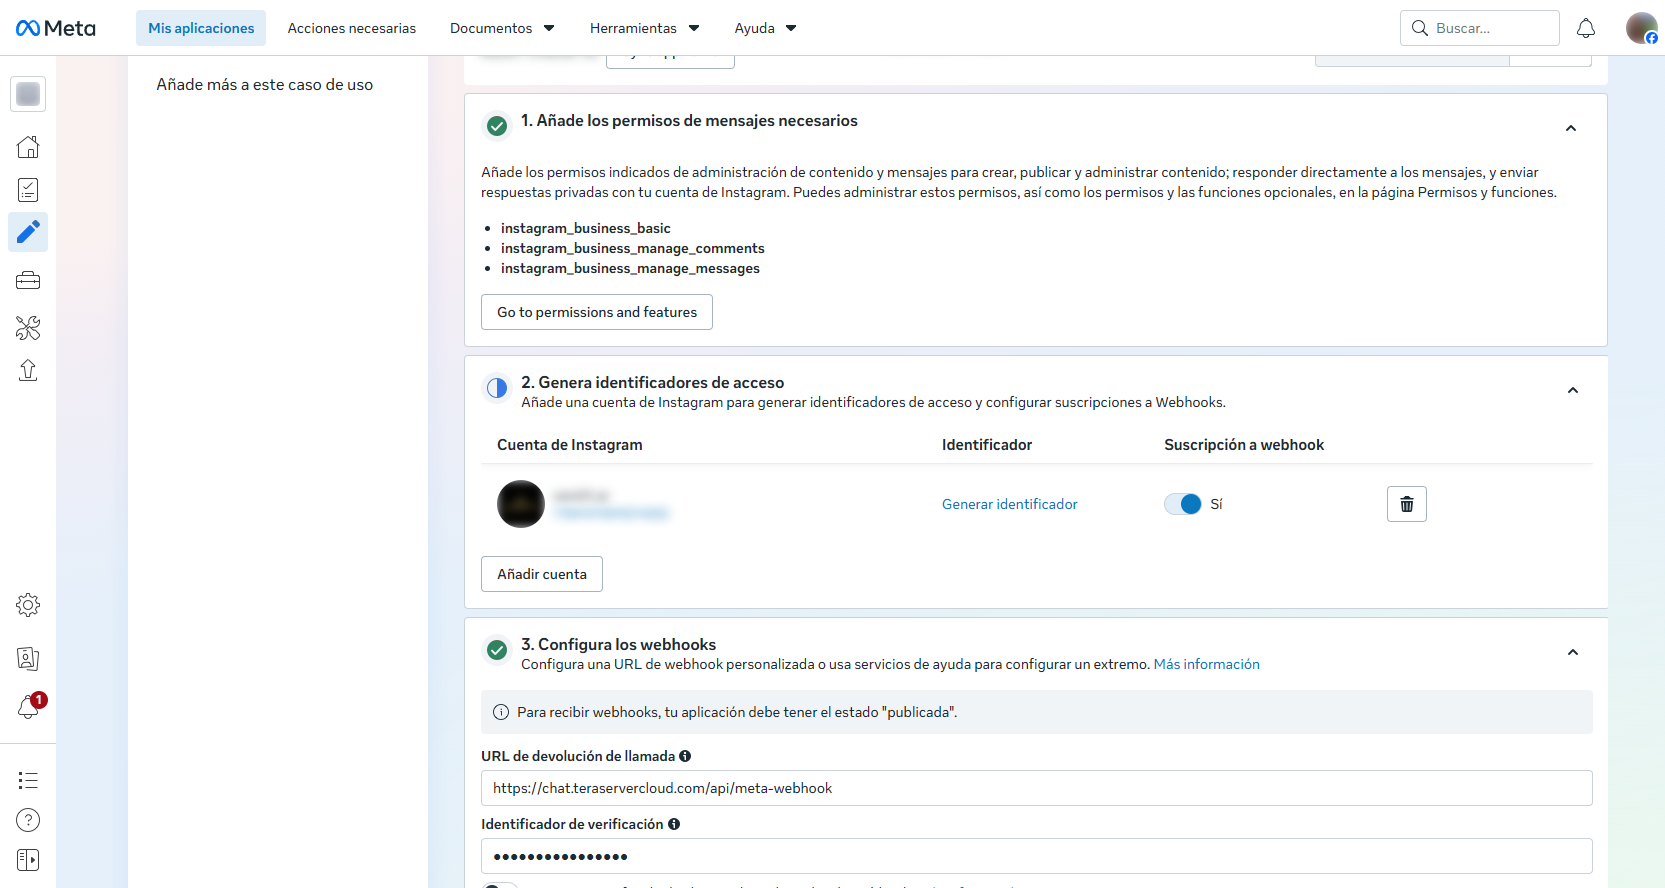Open top bar notifications bell
Image resolution: width=1665 pixels, height=888 pixels.
coord(1586,28)
